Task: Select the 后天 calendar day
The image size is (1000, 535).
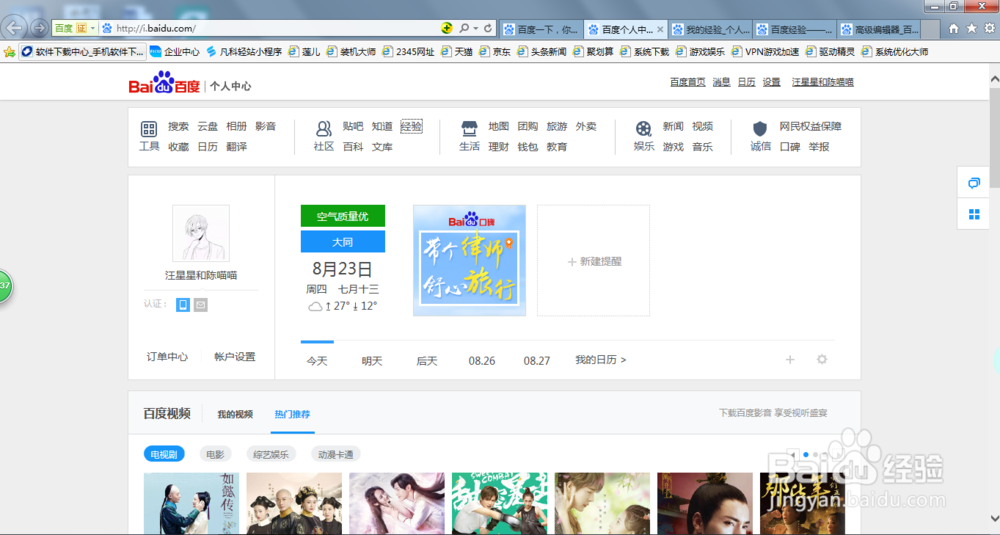Action: tap(427, 361)
